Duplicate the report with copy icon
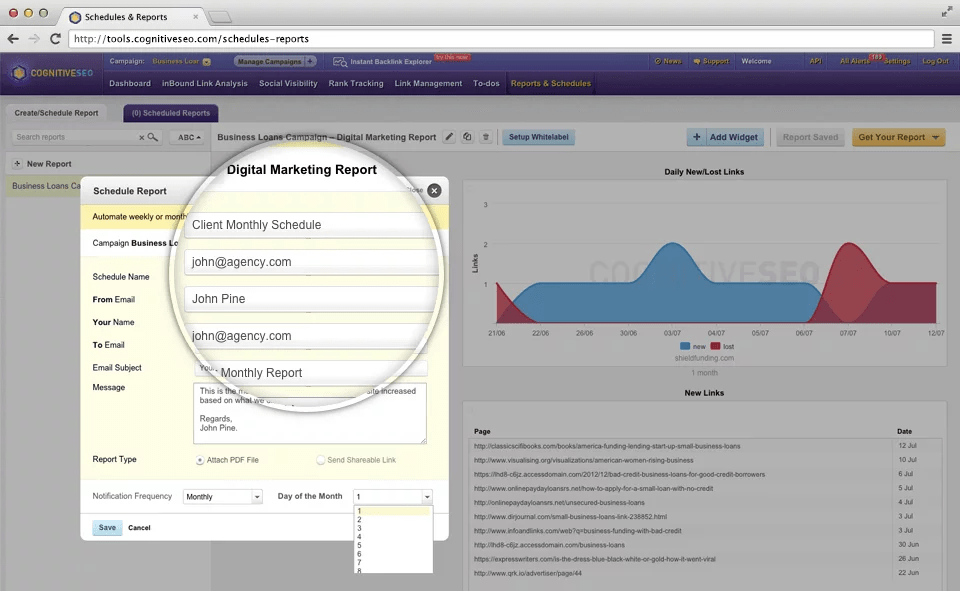The image size is (960, 591). coord(467,137)
